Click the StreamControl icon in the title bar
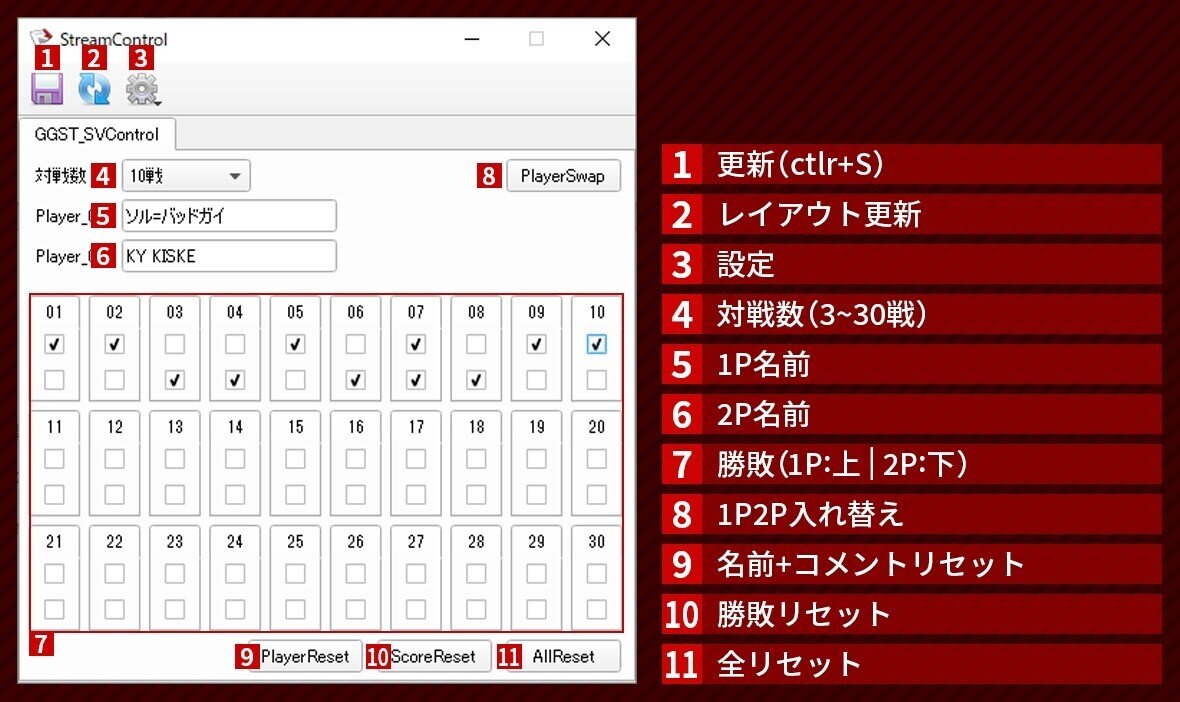This screenshot has height=702, width=1180. click(41, 38)
